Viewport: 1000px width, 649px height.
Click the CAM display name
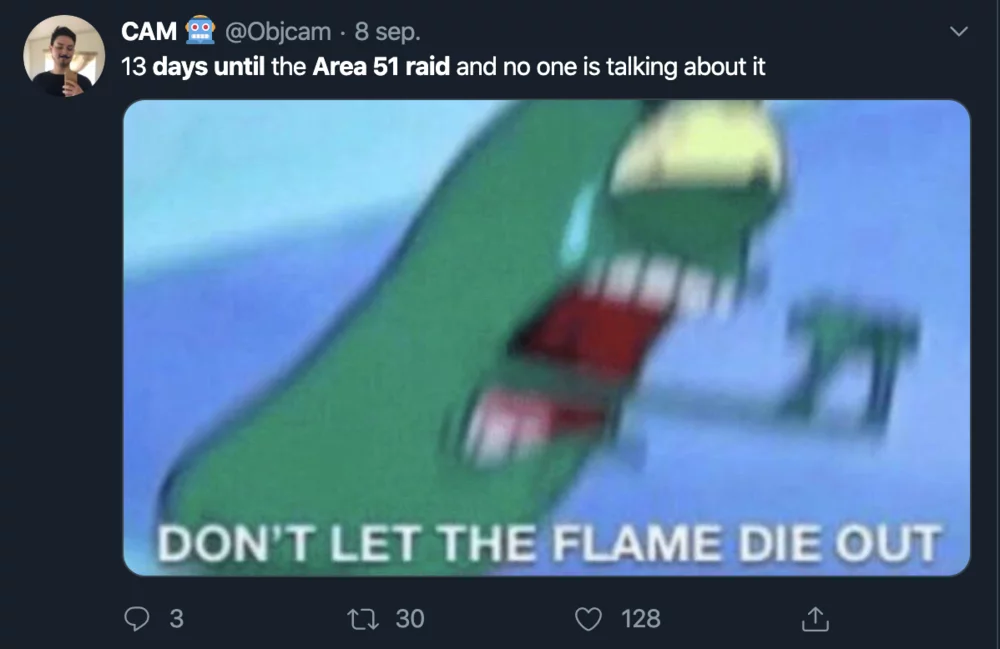pyautogui.click(x=149, y=31)
